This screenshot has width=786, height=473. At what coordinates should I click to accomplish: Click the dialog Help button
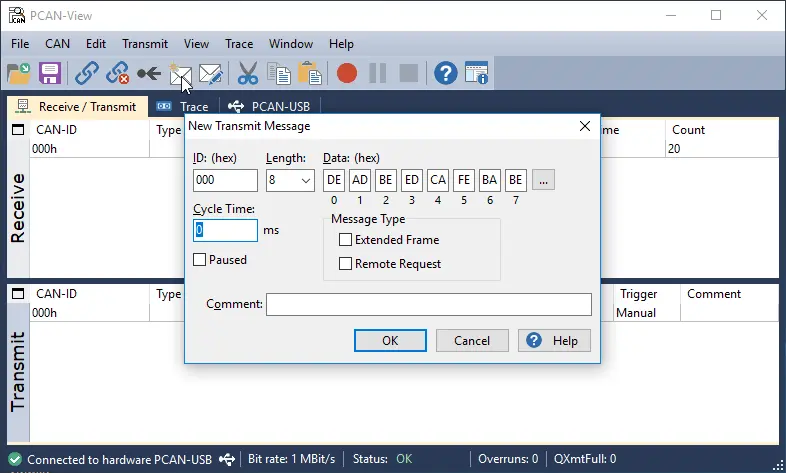(554, 341)
